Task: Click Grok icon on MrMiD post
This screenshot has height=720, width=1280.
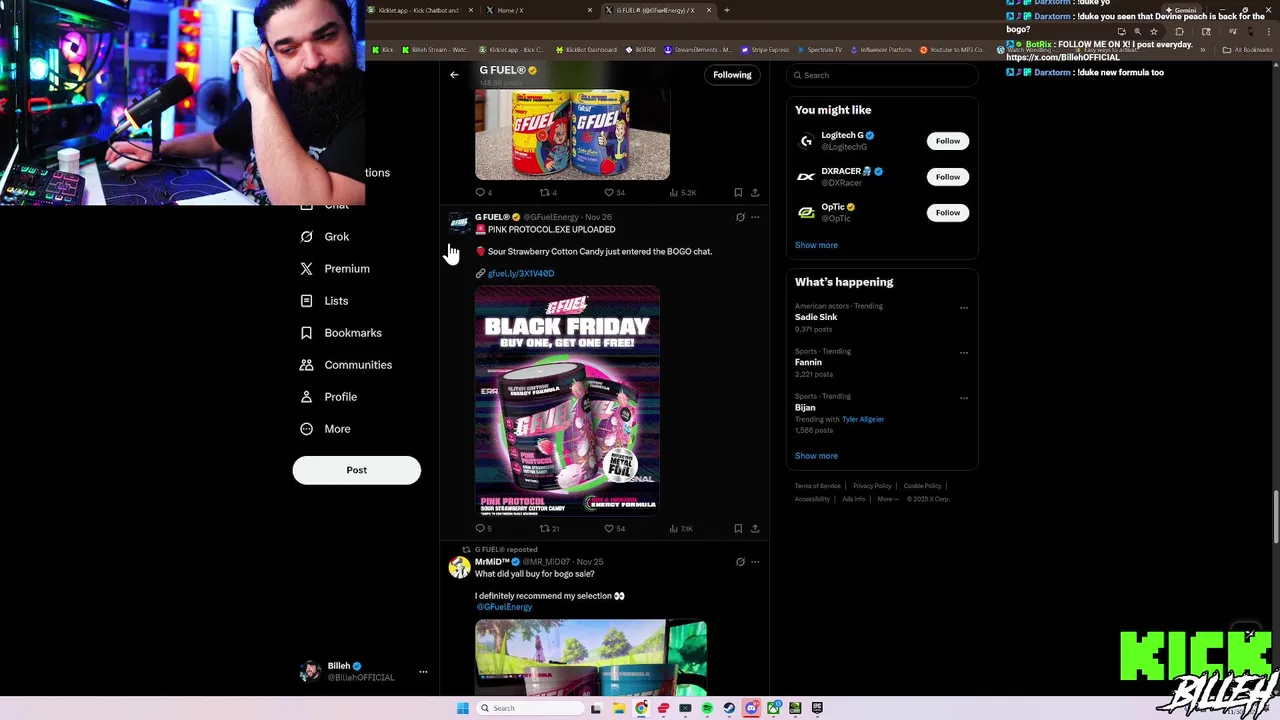Action: click(740, 562)
